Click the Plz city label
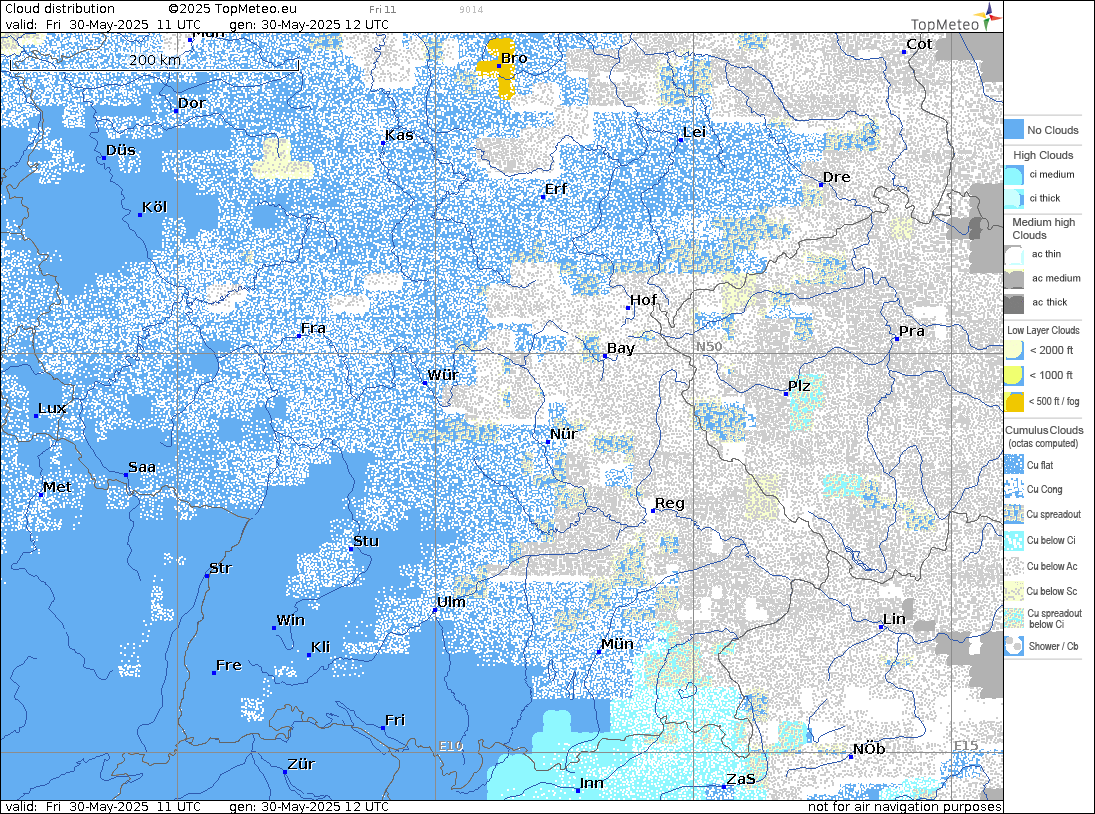Screen dimensions: 1095x814 [800, 386]
